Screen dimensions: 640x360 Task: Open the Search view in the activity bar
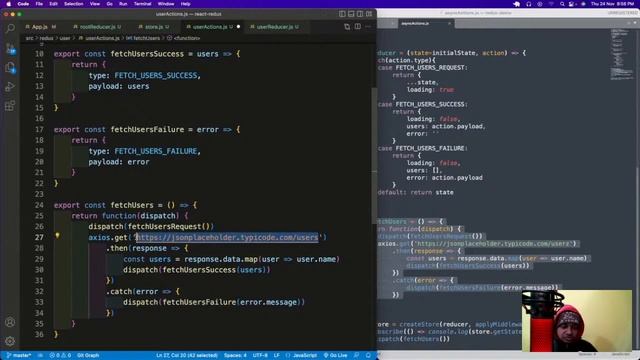point(10,28)
